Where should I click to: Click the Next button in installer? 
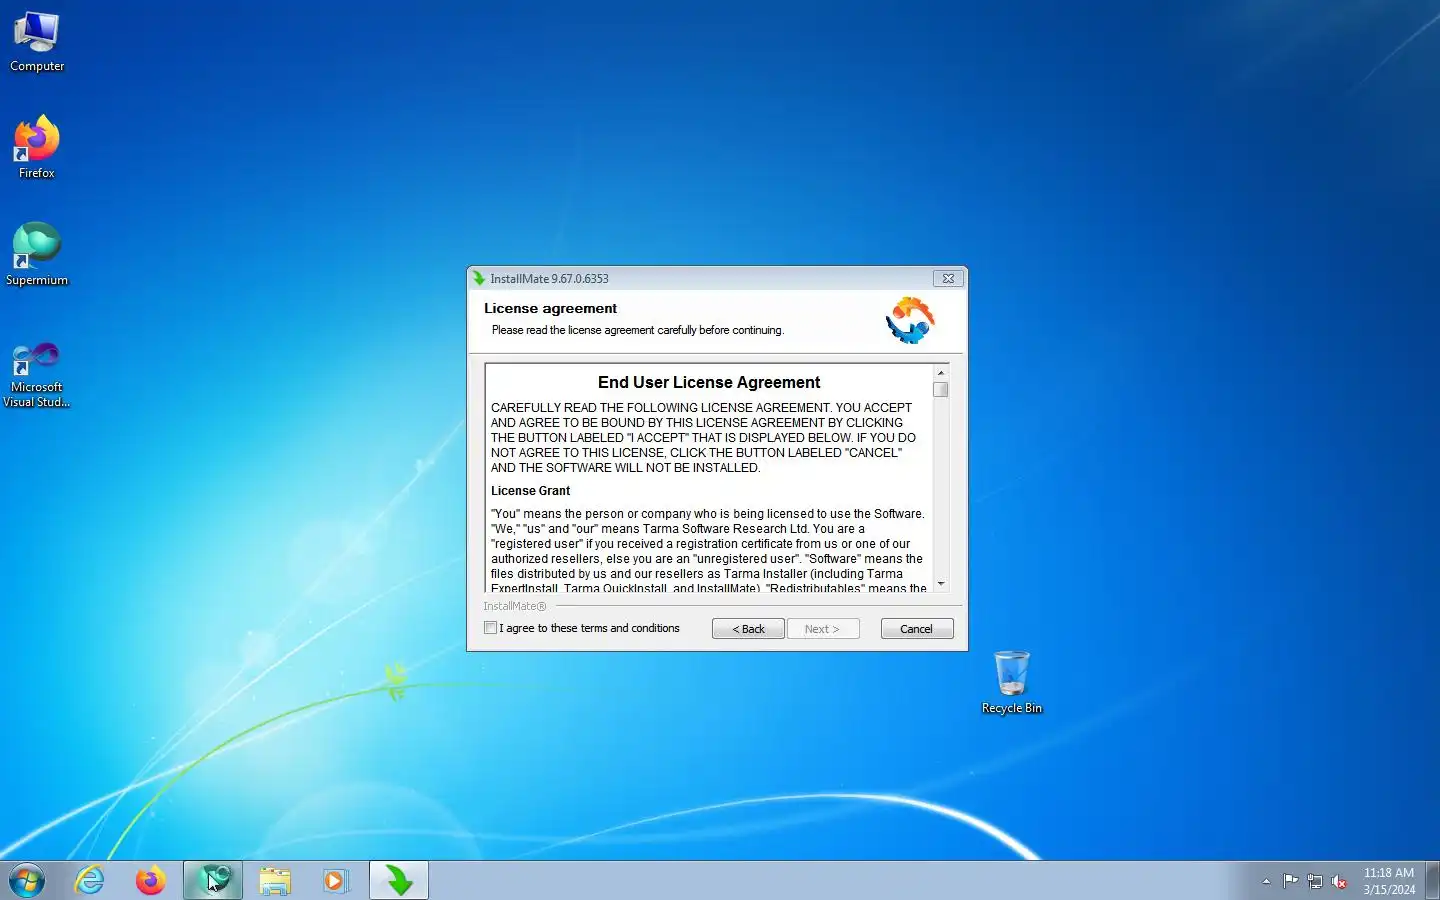point(822,629)
